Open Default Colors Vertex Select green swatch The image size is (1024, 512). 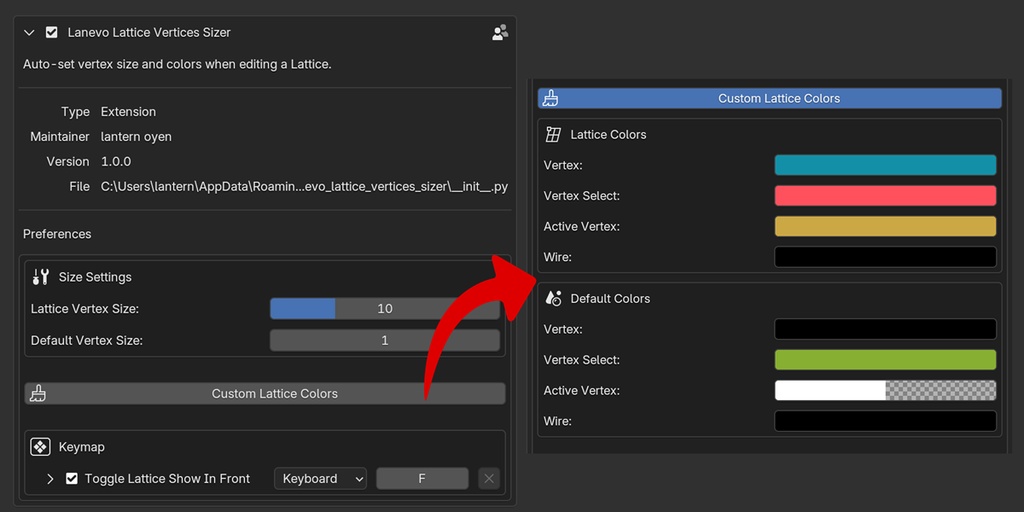coord(885,360)
